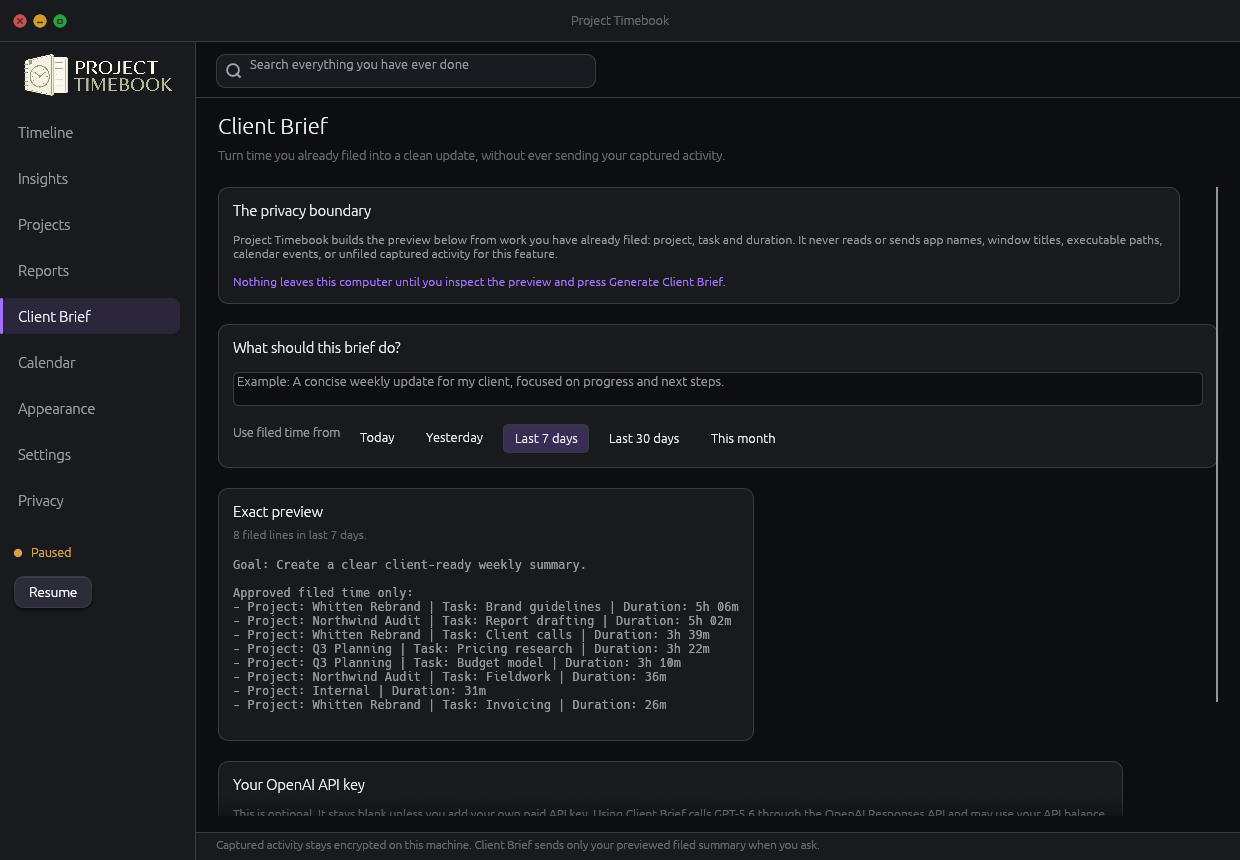
Task: Click the purple "Nothing leaves this computer" notice
Action: point(479,282)
